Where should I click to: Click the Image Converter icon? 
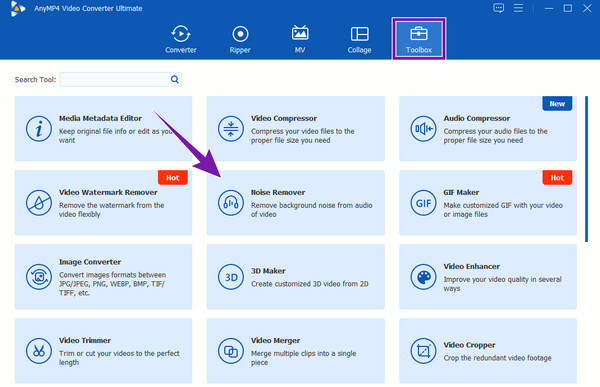point(39,277)
